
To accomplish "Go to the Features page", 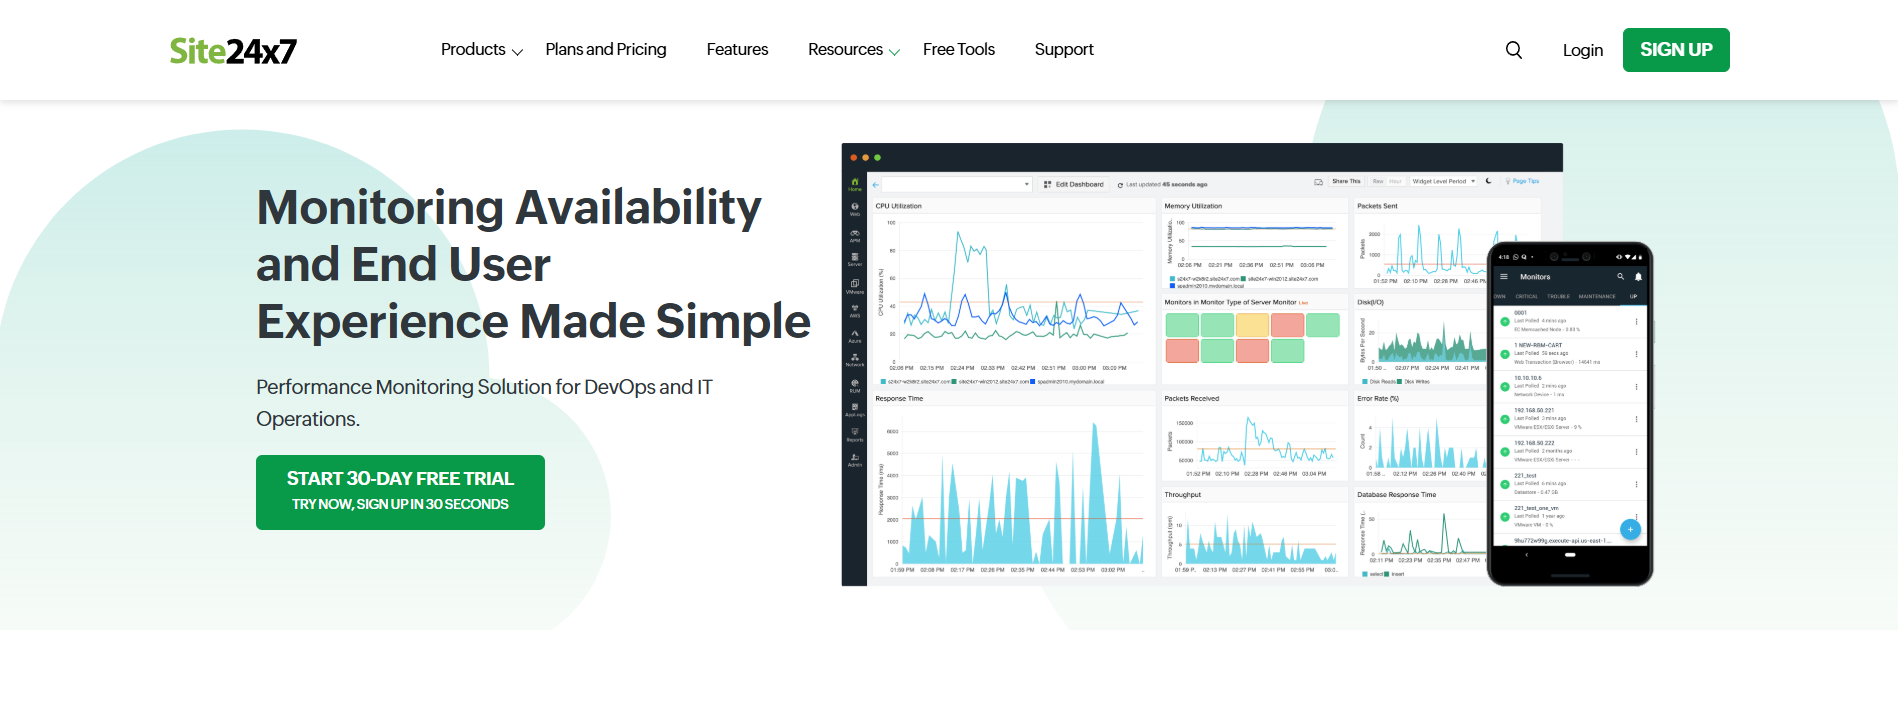I will (x=737, y=50).
